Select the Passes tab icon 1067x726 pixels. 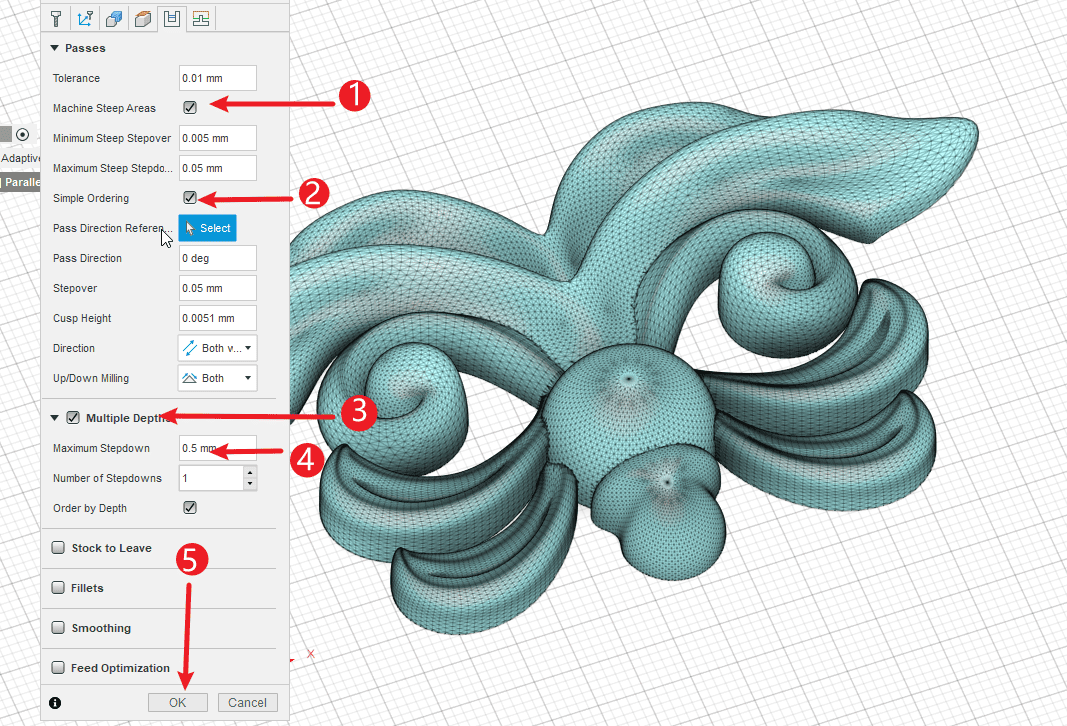point(172,18)
